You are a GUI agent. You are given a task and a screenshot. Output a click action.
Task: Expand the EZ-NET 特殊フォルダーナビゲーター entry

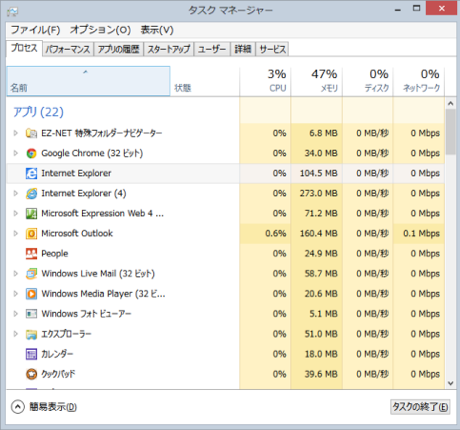point(15,133)
